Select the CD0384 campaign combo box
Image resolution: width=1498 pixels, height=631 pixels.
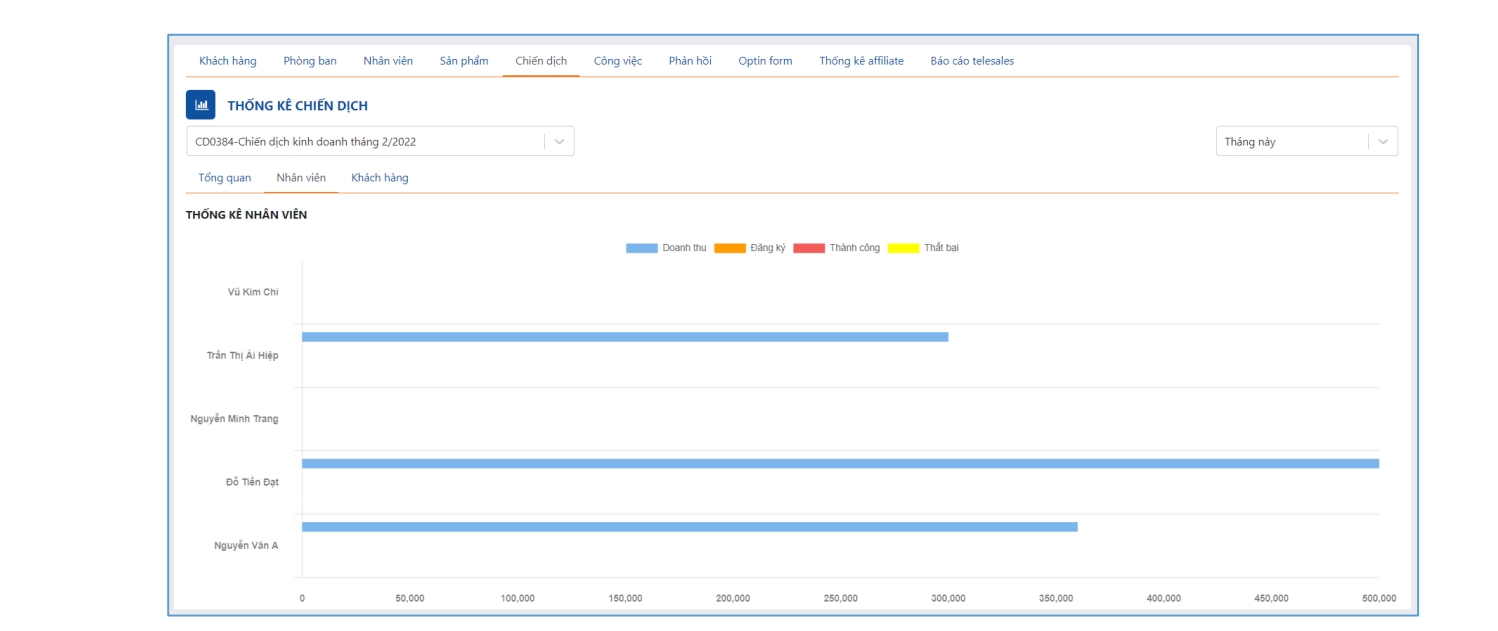click(x=367, y=142)
